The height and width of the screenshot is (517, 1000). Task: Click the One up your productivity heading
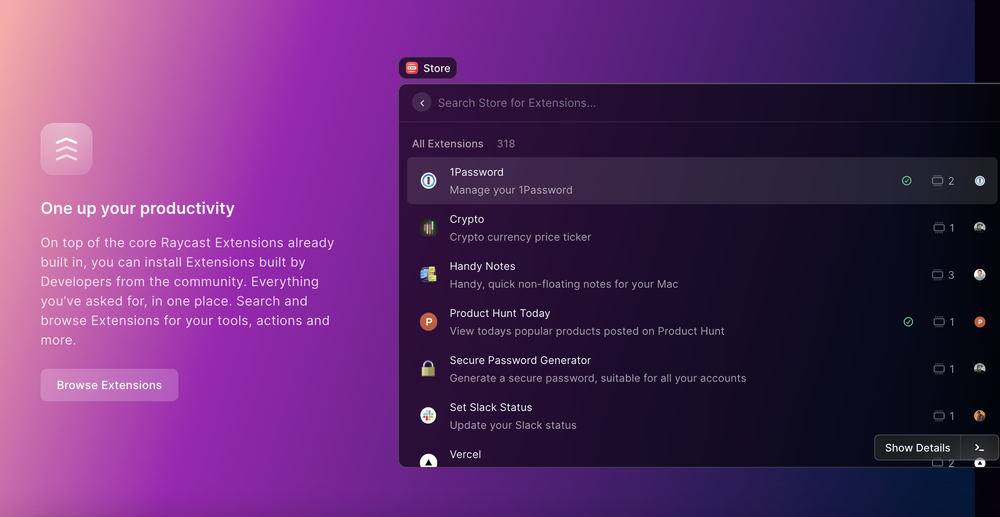pos(138,208)
